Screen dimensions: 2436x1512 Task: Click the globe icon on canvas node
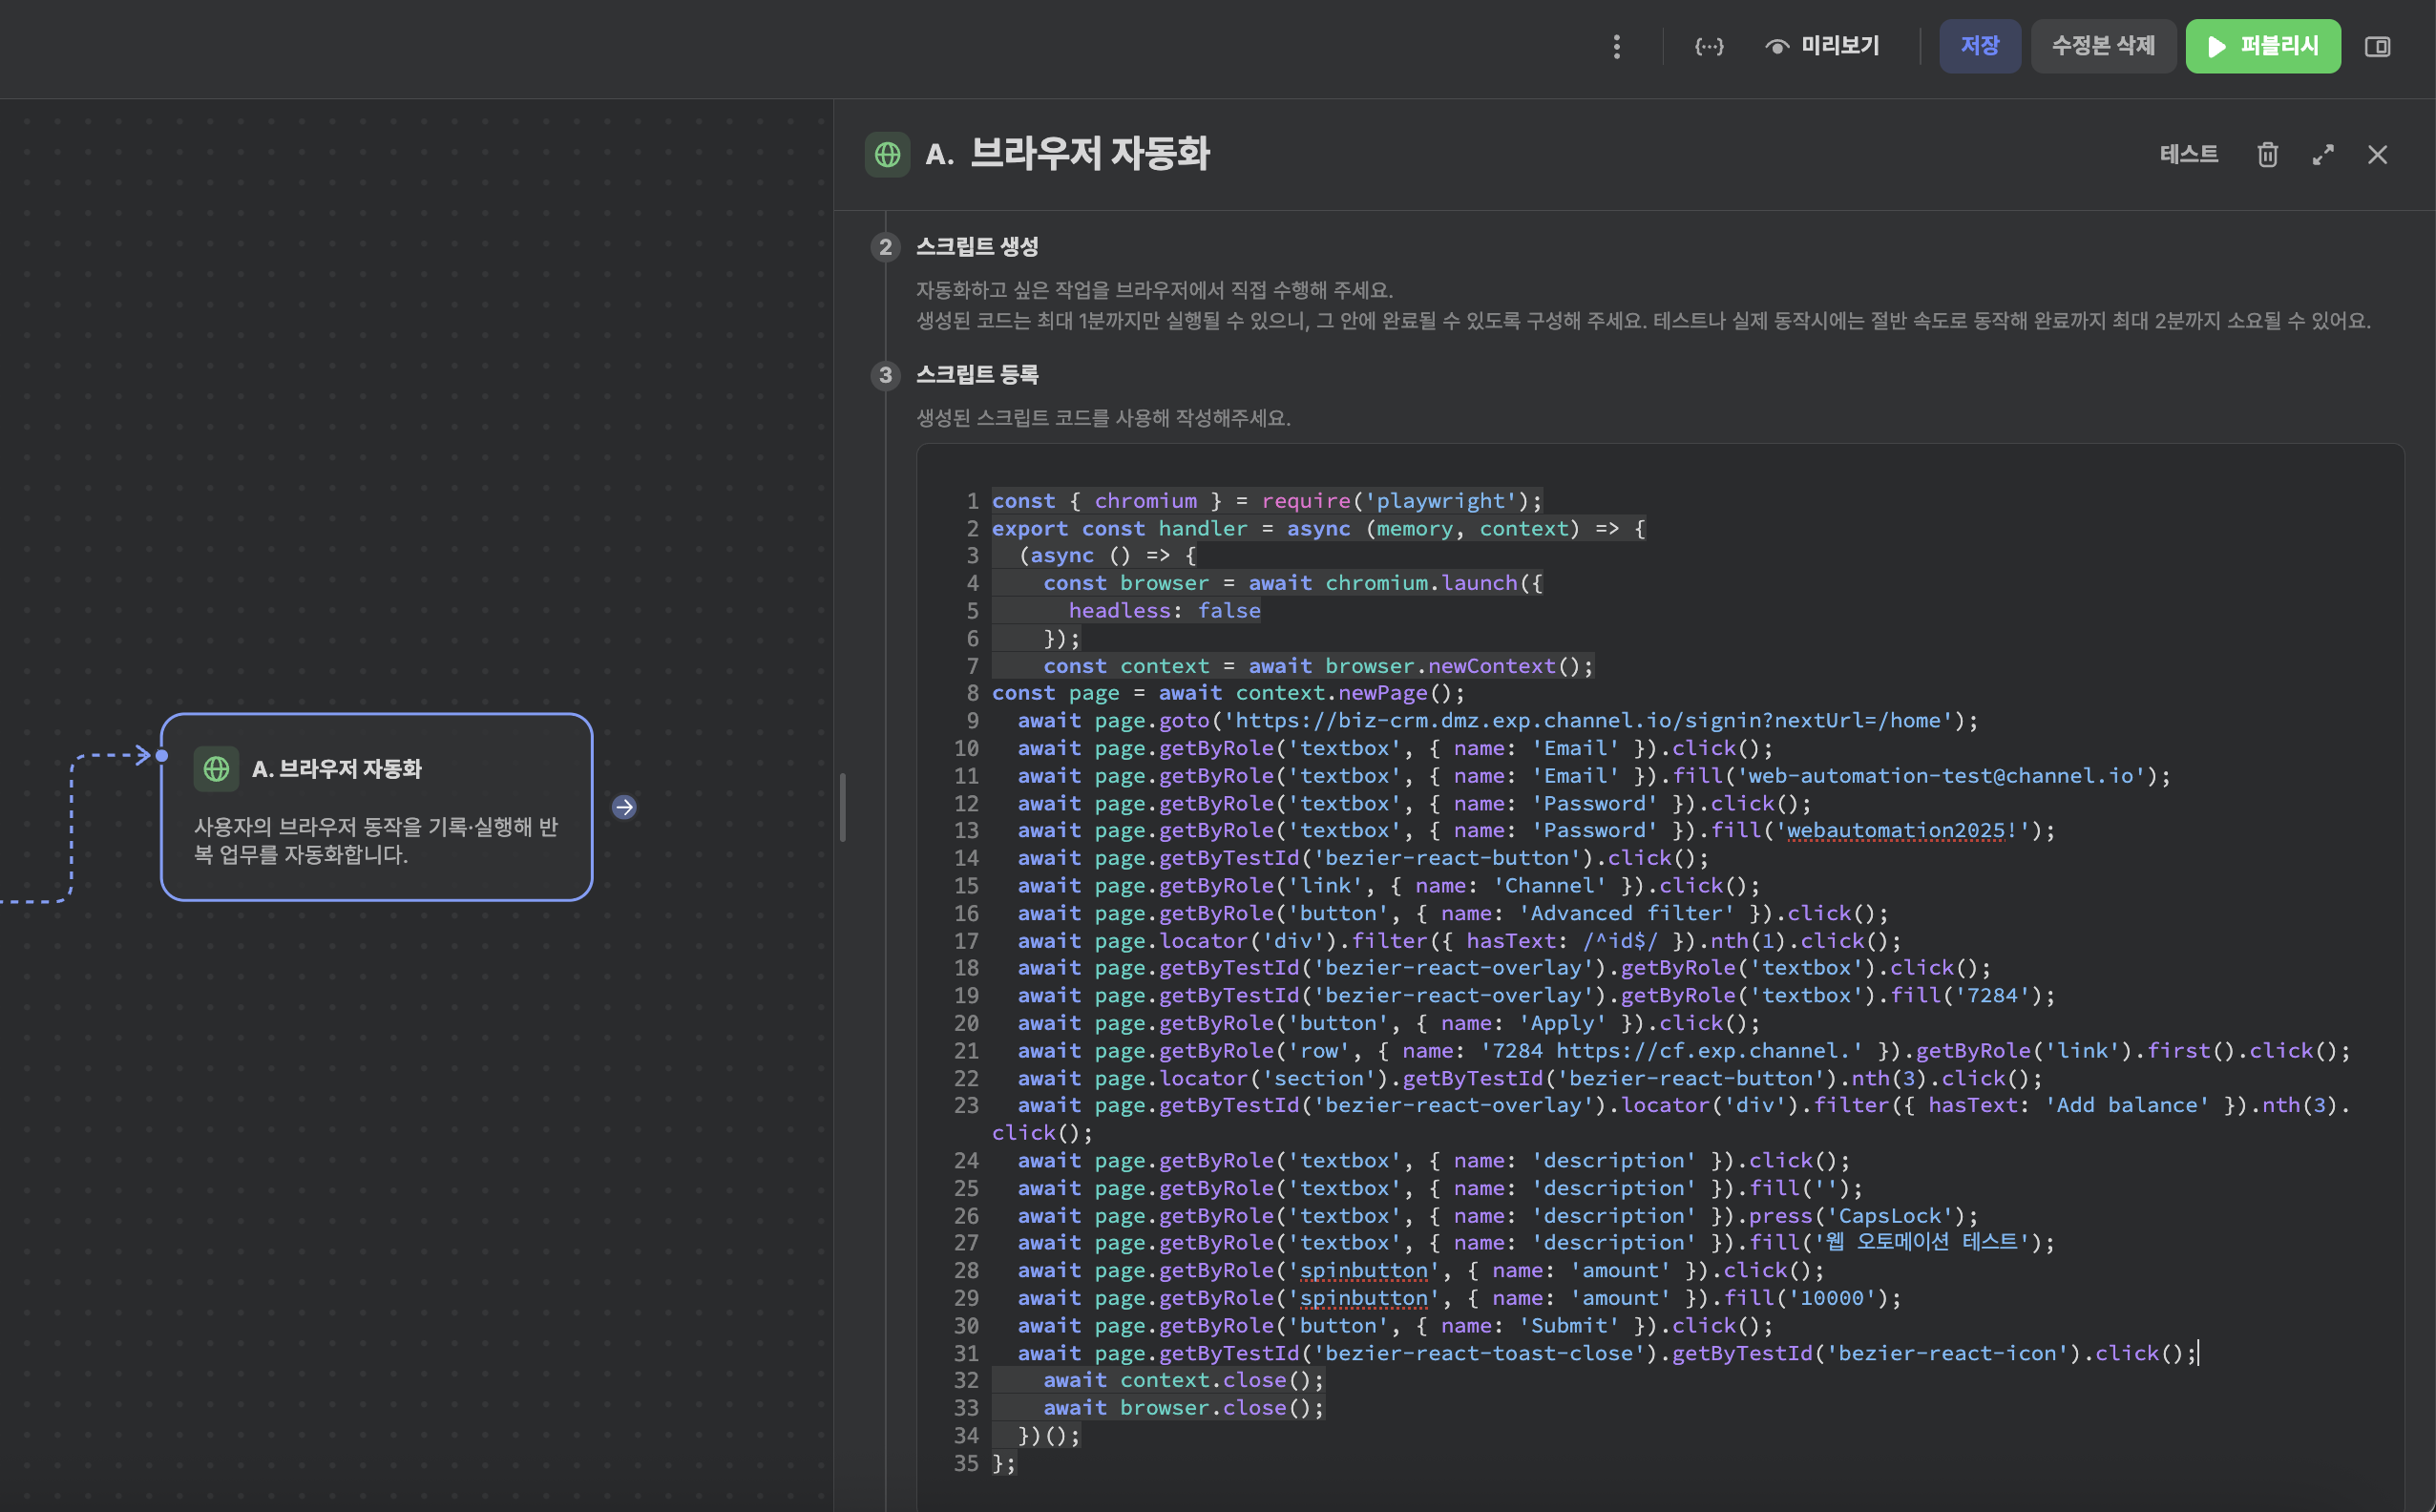pyautogui.click(x=216, y=769)
